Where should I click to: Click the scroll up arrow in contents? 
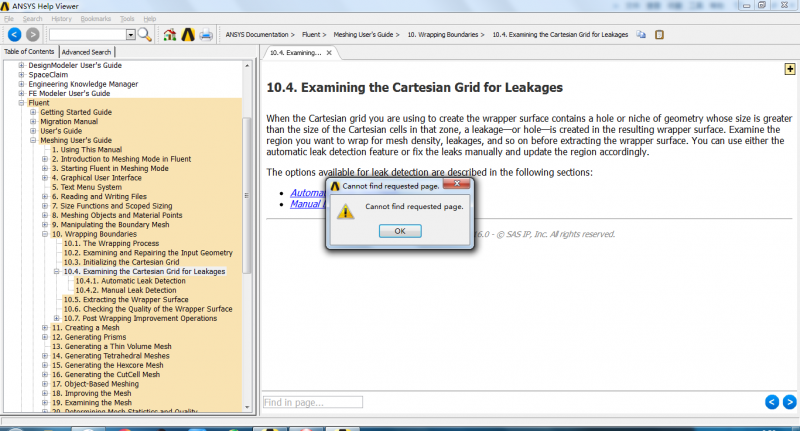[x=247, y=65]
